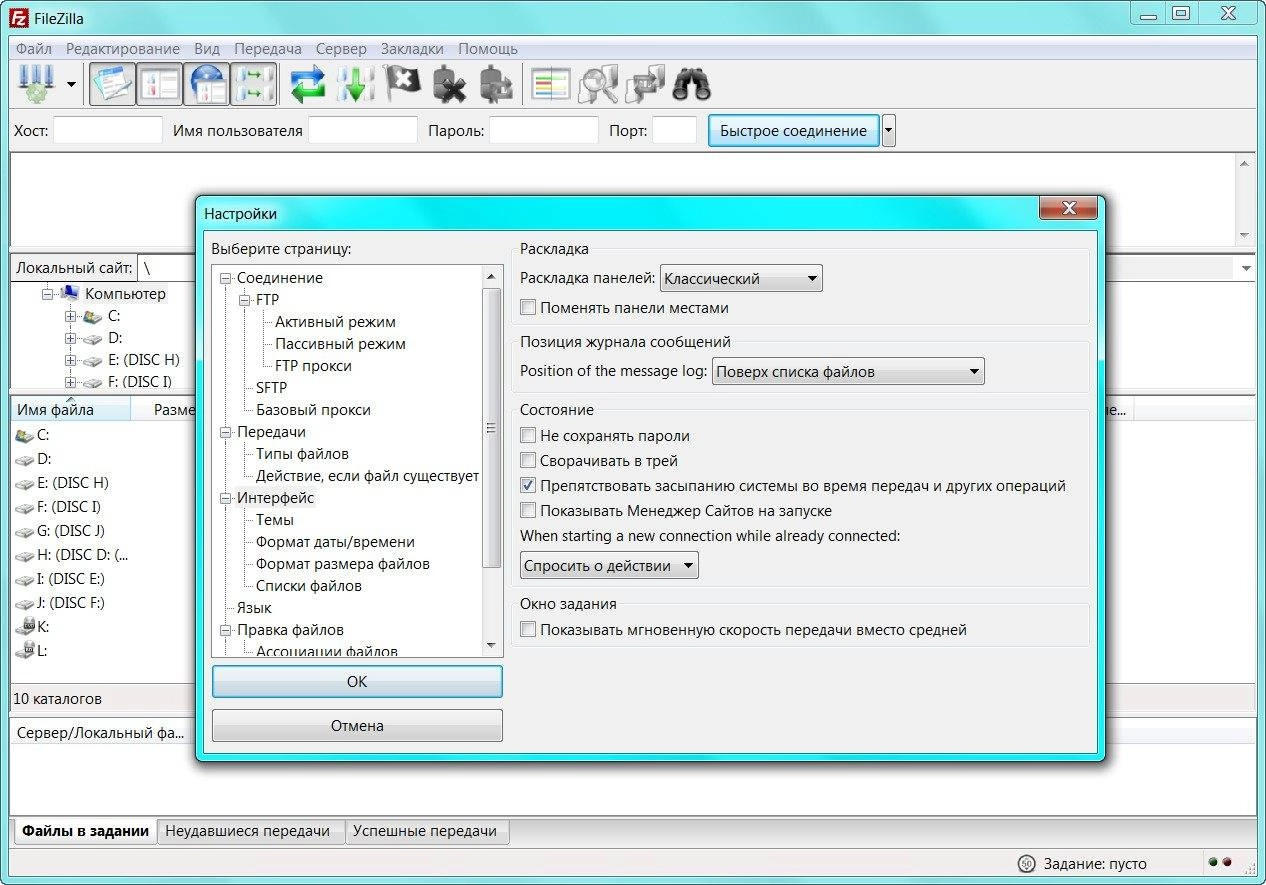Open the quick connect history dropdown arrow

[889, 131]
